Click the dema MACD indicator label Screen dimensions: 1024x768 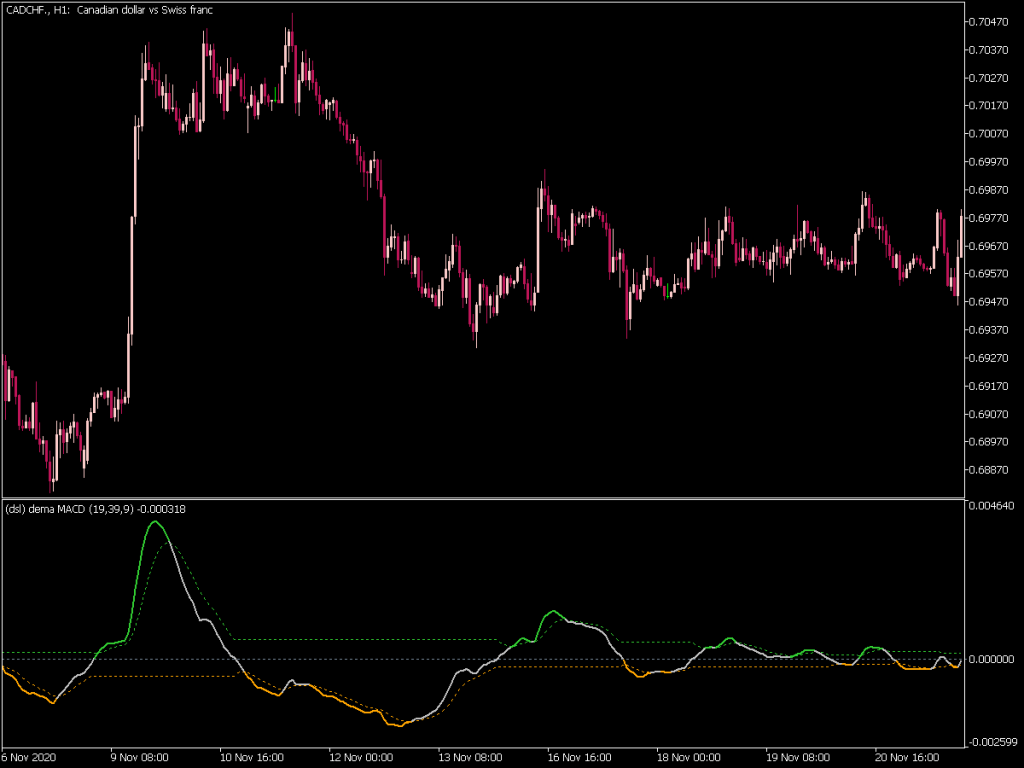pyautogui.click(x=95, y=509)
